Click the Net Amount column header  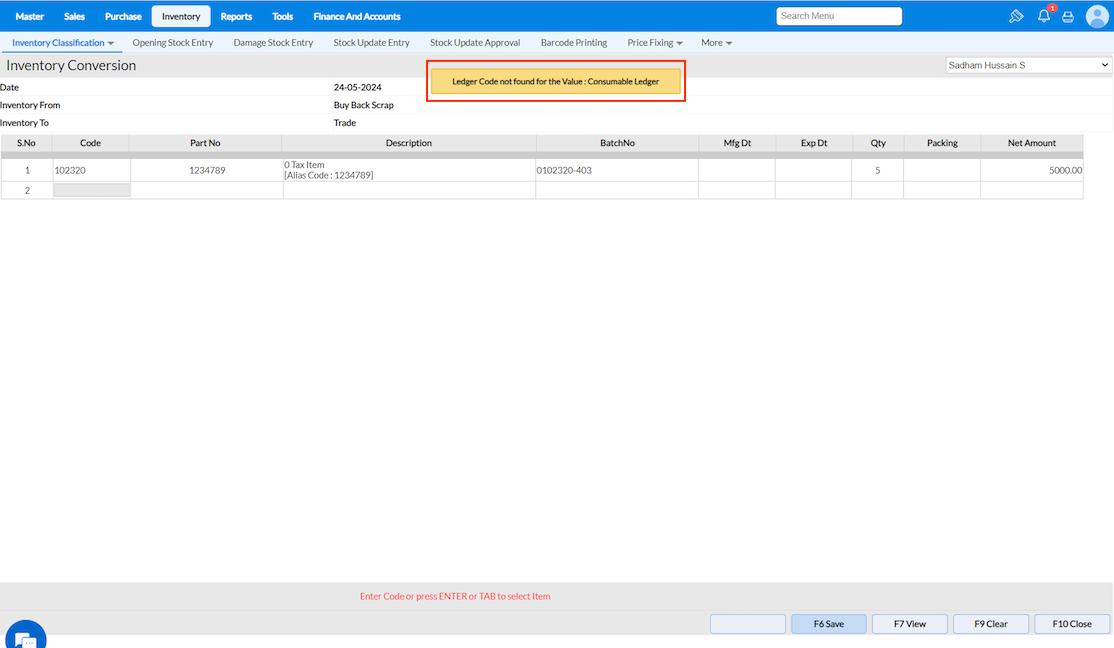coord(1032,143)
